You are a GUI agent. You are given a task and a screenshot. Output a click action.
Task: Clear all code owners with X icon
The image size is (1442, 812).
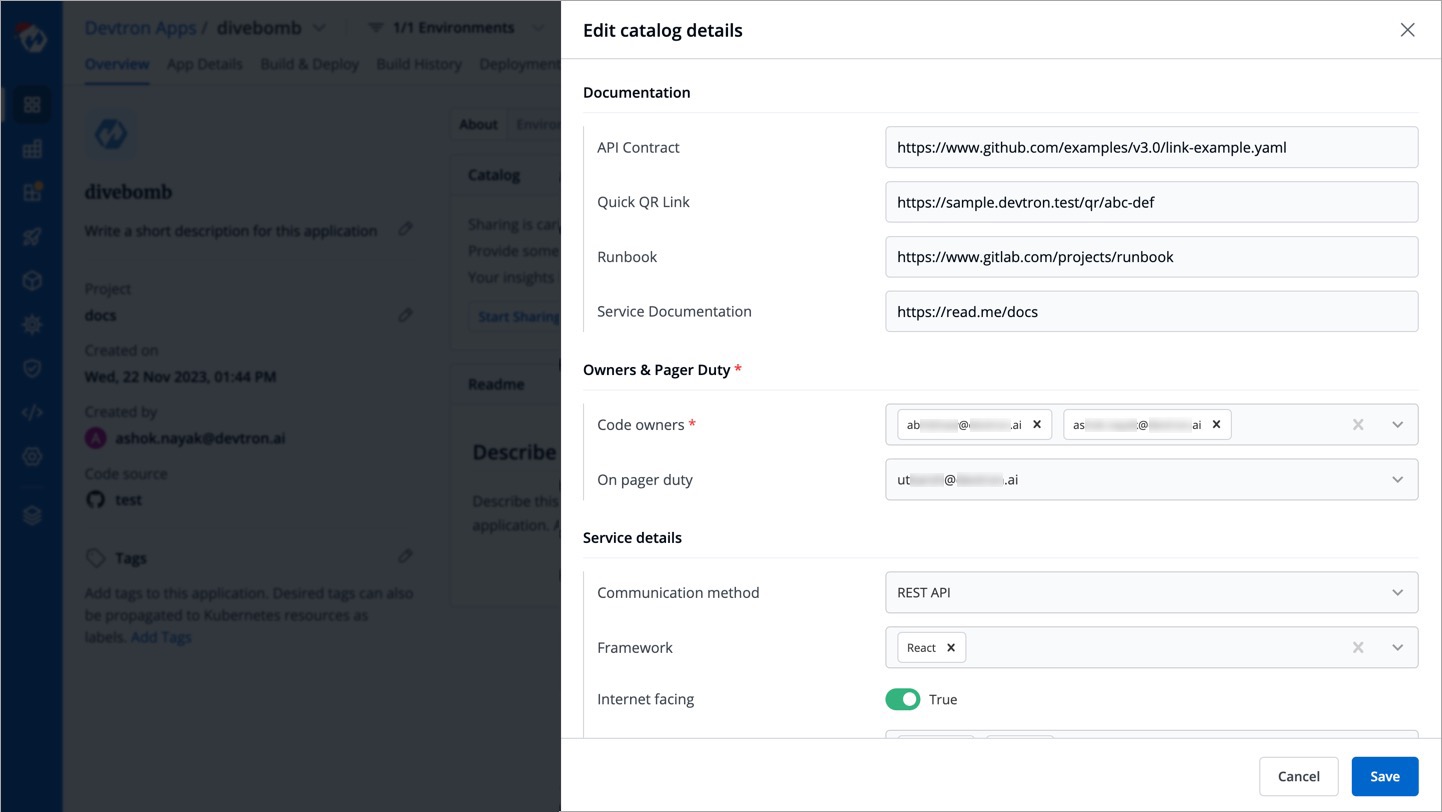[1358, 425]
